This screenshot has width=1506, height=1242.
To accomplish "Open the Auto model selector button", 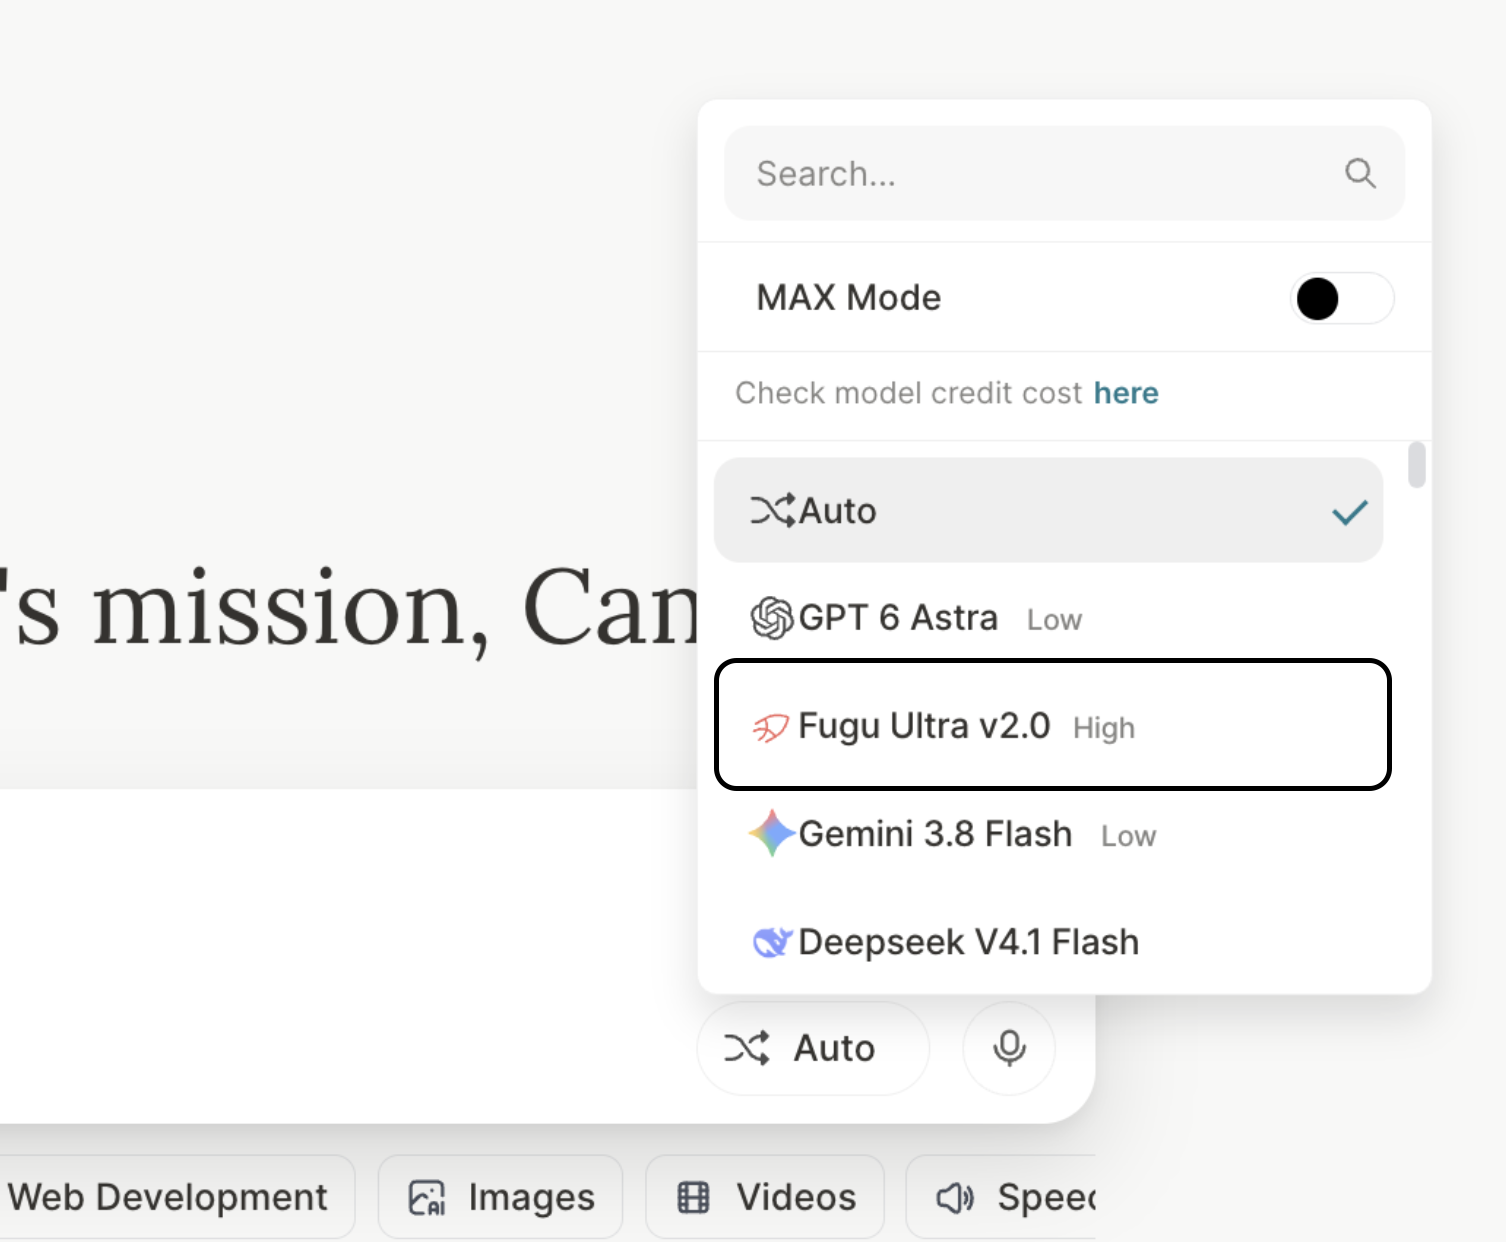I will click(x=813, y=1048).
